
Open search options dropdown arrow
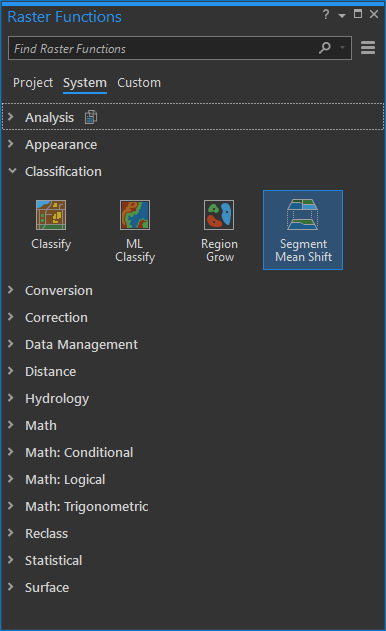[343, 47]
